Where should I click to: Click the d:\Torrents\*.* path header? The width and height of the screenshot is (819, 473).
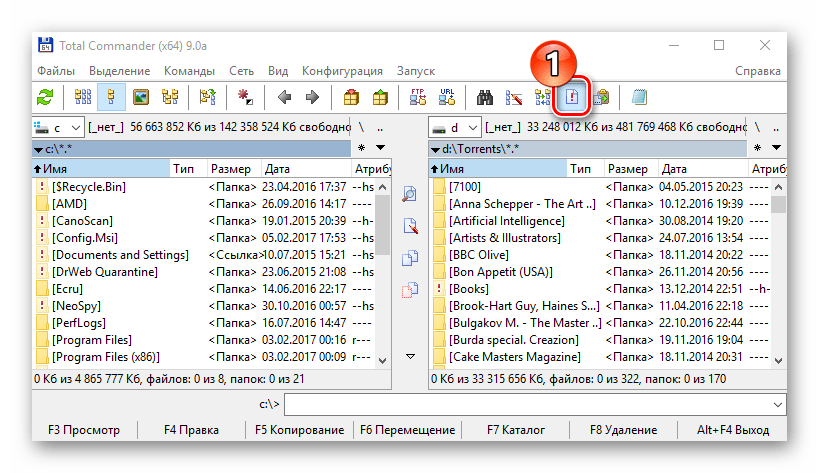pyautogui.click(x=588, y=149)
